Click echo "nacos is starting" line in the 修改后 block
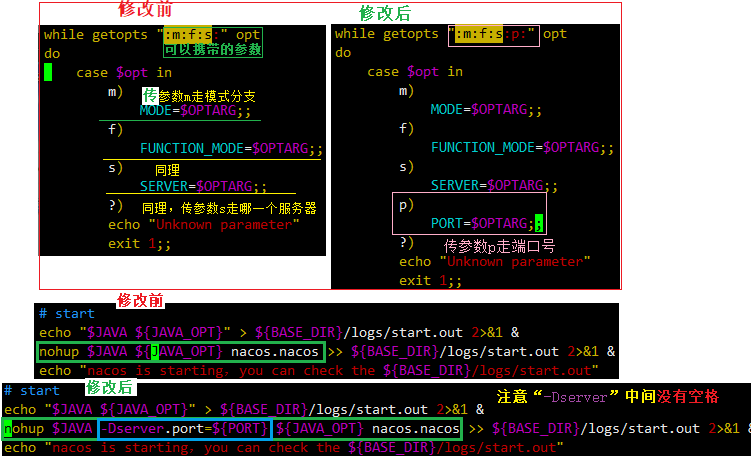This screenshot has height=457, width=751. click(284, 448)
